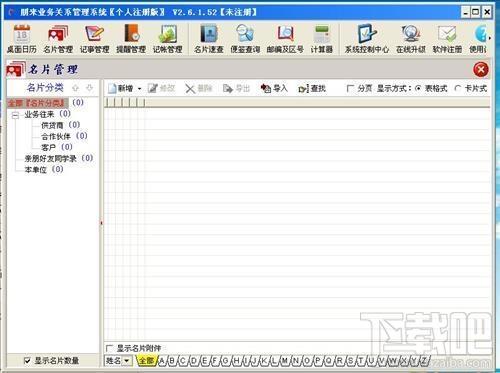Select the 表格式 table view radio button

click(418, 88)
